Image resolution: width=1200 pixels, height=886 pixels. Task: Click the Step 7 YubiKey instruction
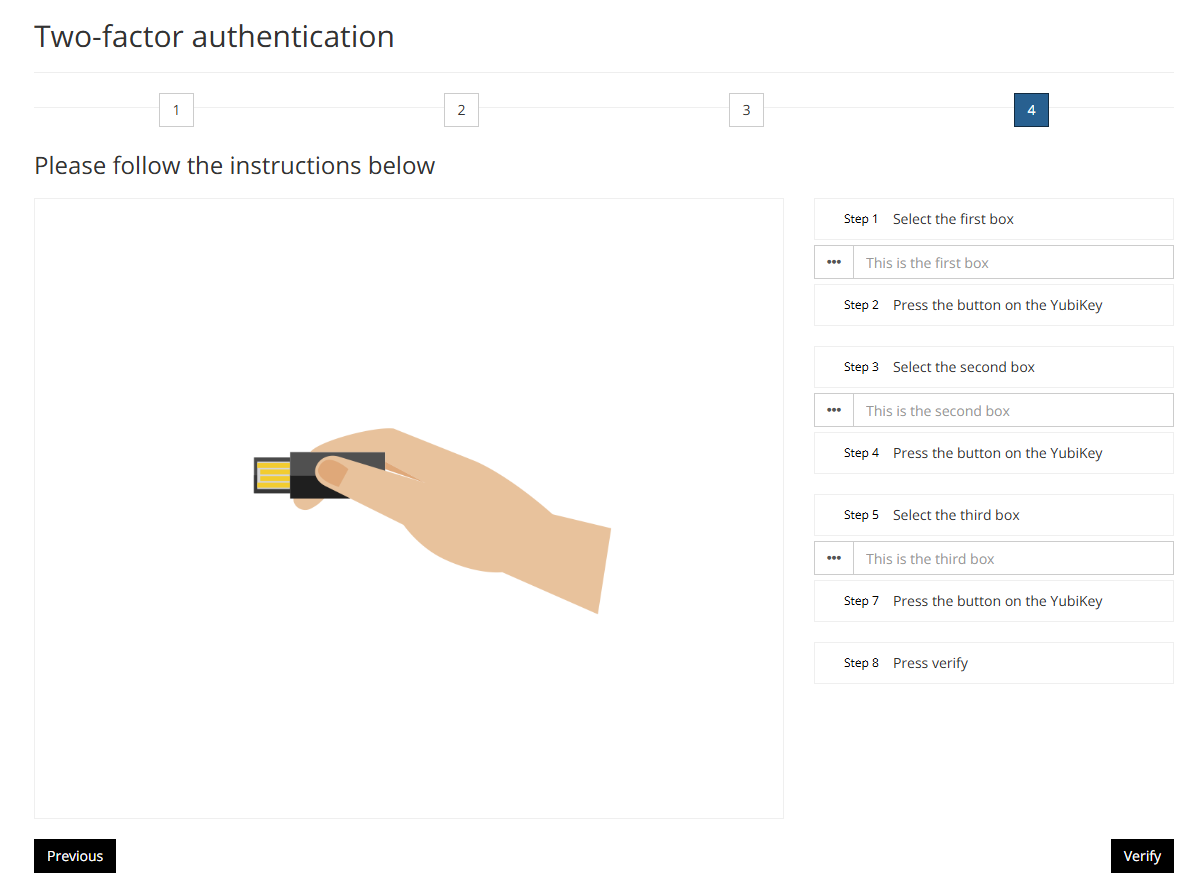point(997,601)
